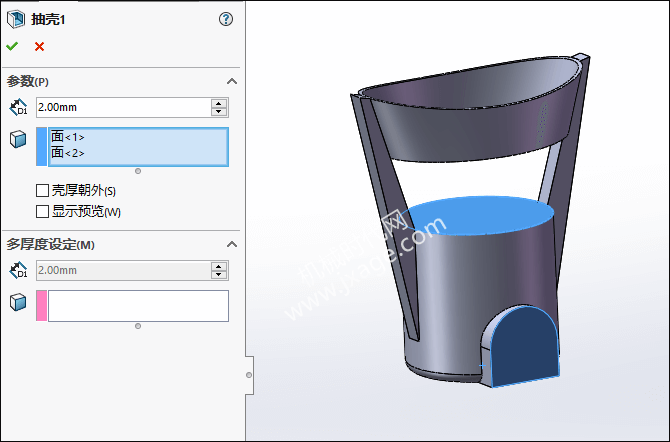Click the cube icon beside the multi-thickness faces box
Screen dimensions: 670x442
tap(17, 301)
